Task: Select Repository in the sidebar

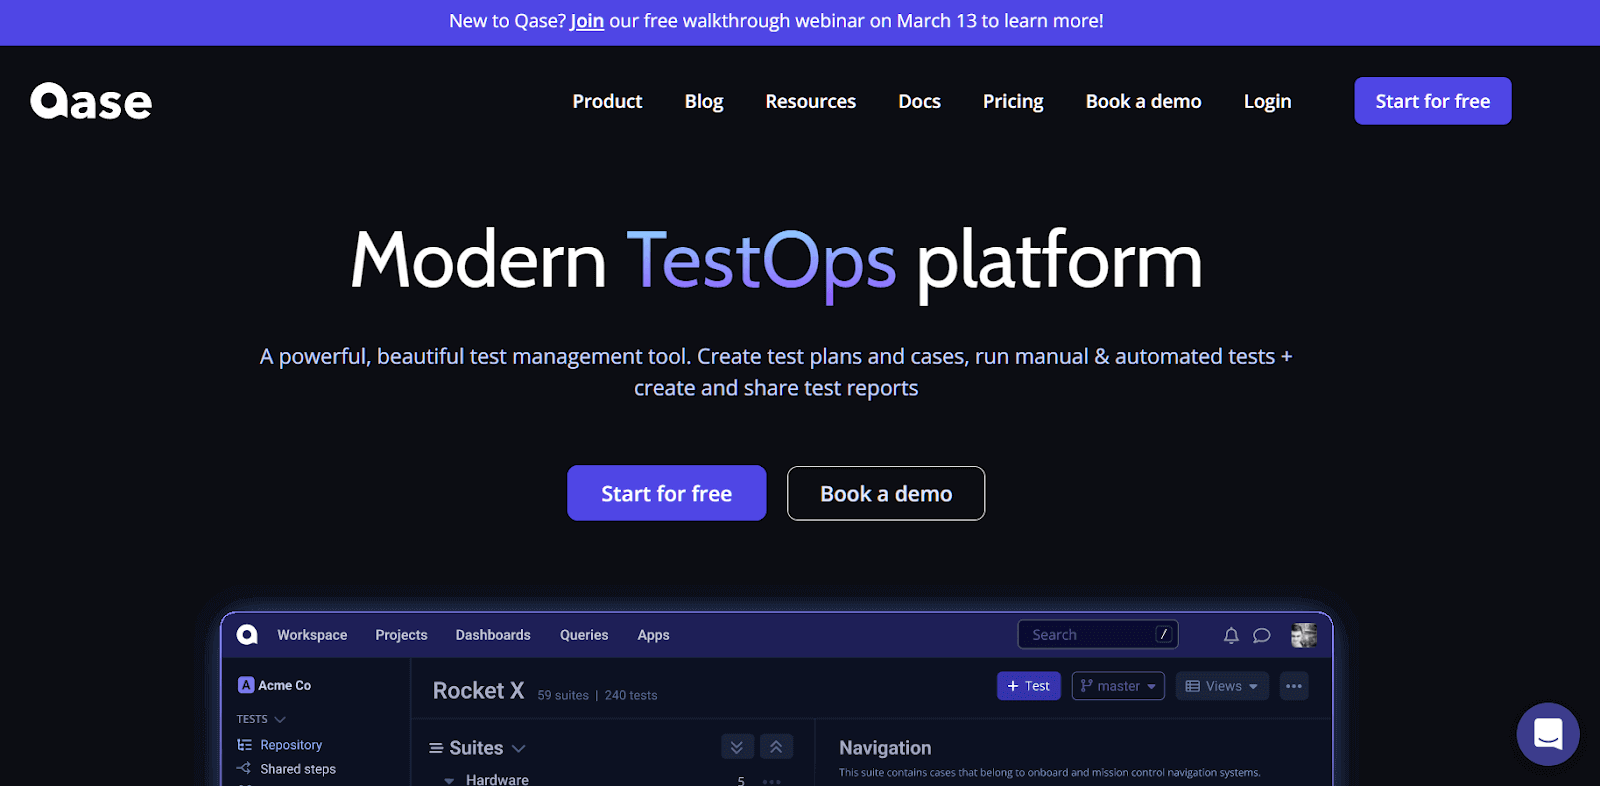Action: [x=291, y=745]
